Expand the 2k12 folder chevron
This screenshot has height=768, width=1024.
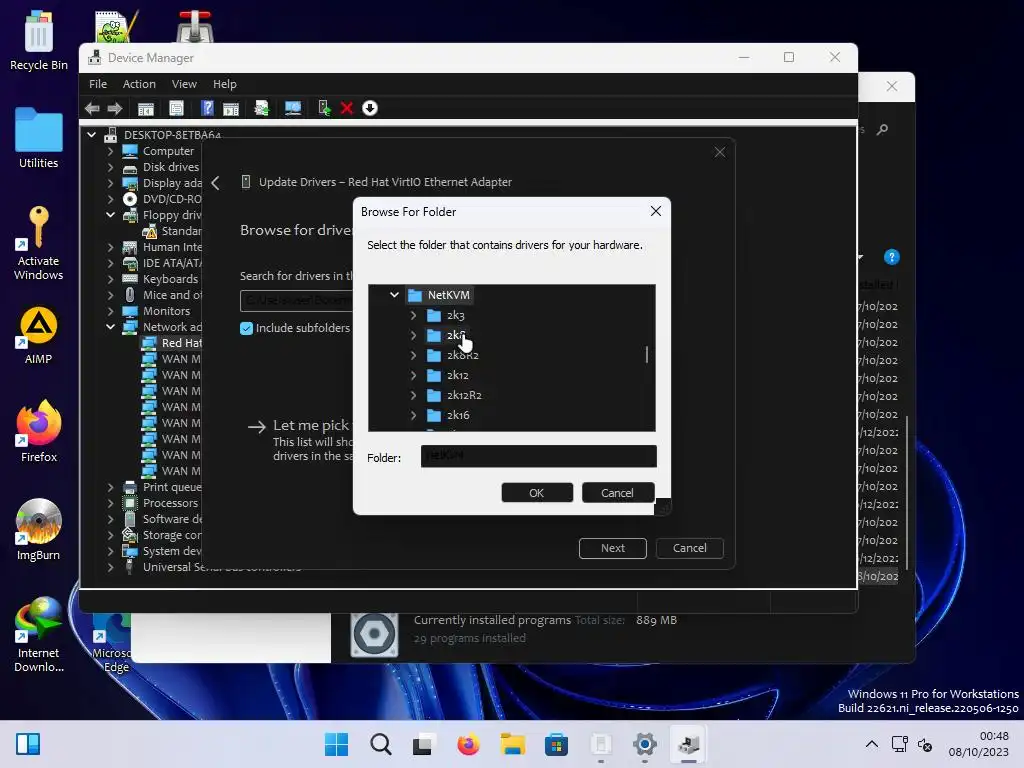[x=413, y=376]
